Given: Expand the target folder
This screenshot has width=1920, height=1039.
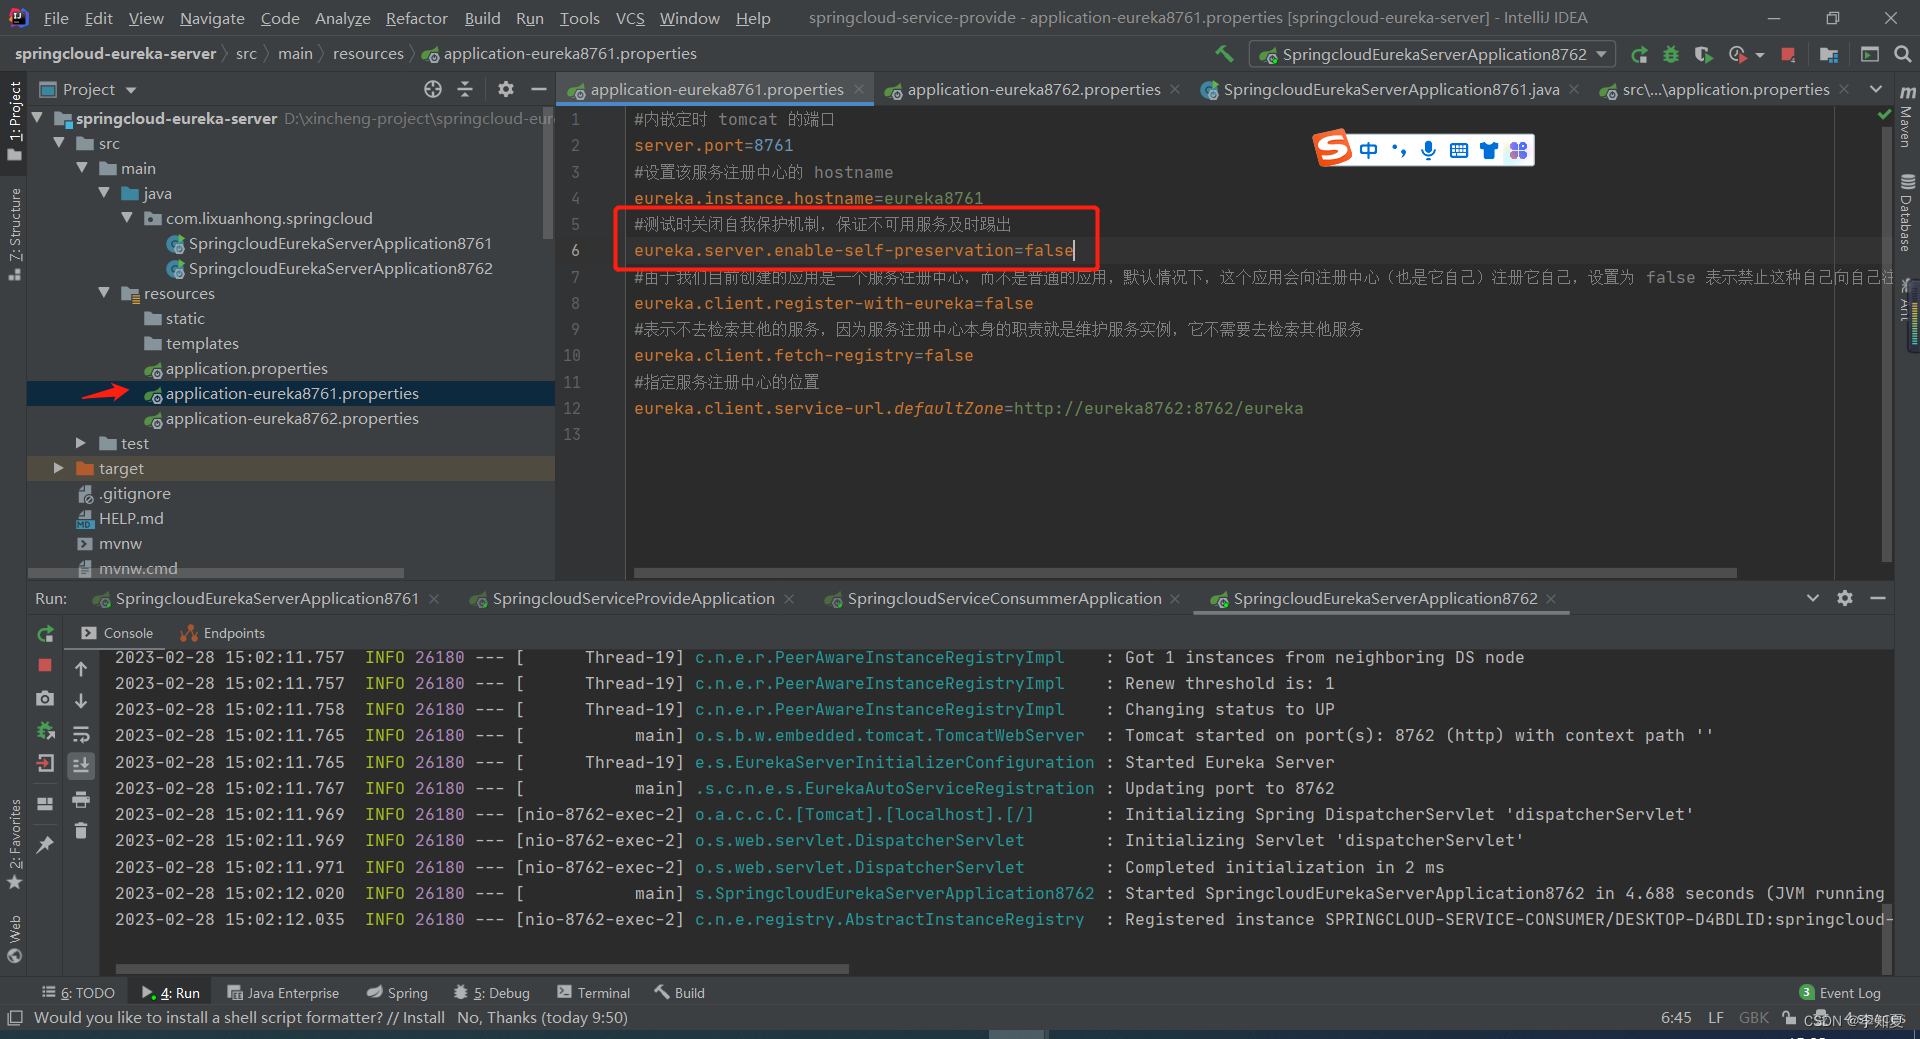Looking at the screenshot, I should pyautogui.click(x=58, y=468).
